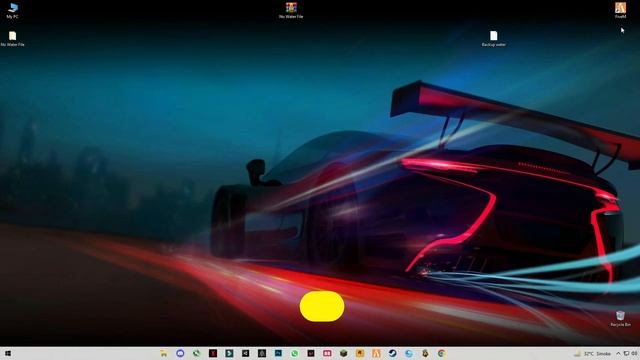Select the FiveM desktop shortcut

pyautogui.click(x=620, y=10)
